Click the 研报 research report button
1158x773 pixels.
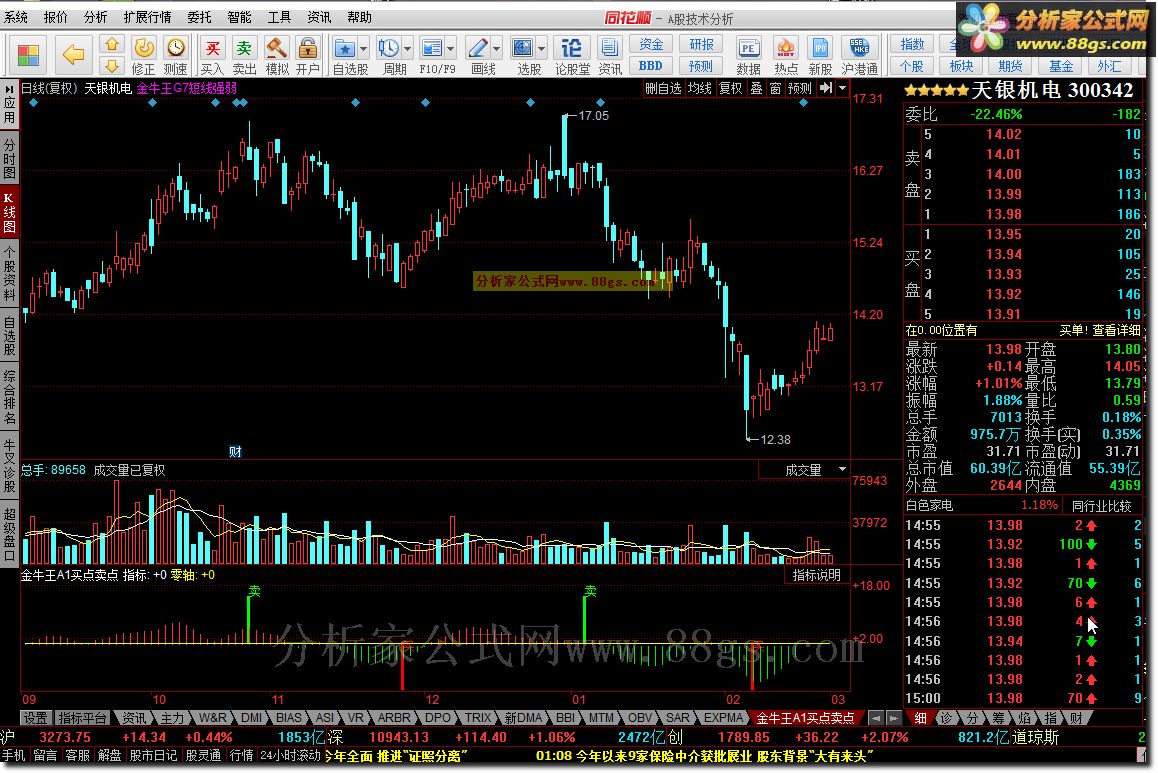pyautogui.click(x=701, y=44)
